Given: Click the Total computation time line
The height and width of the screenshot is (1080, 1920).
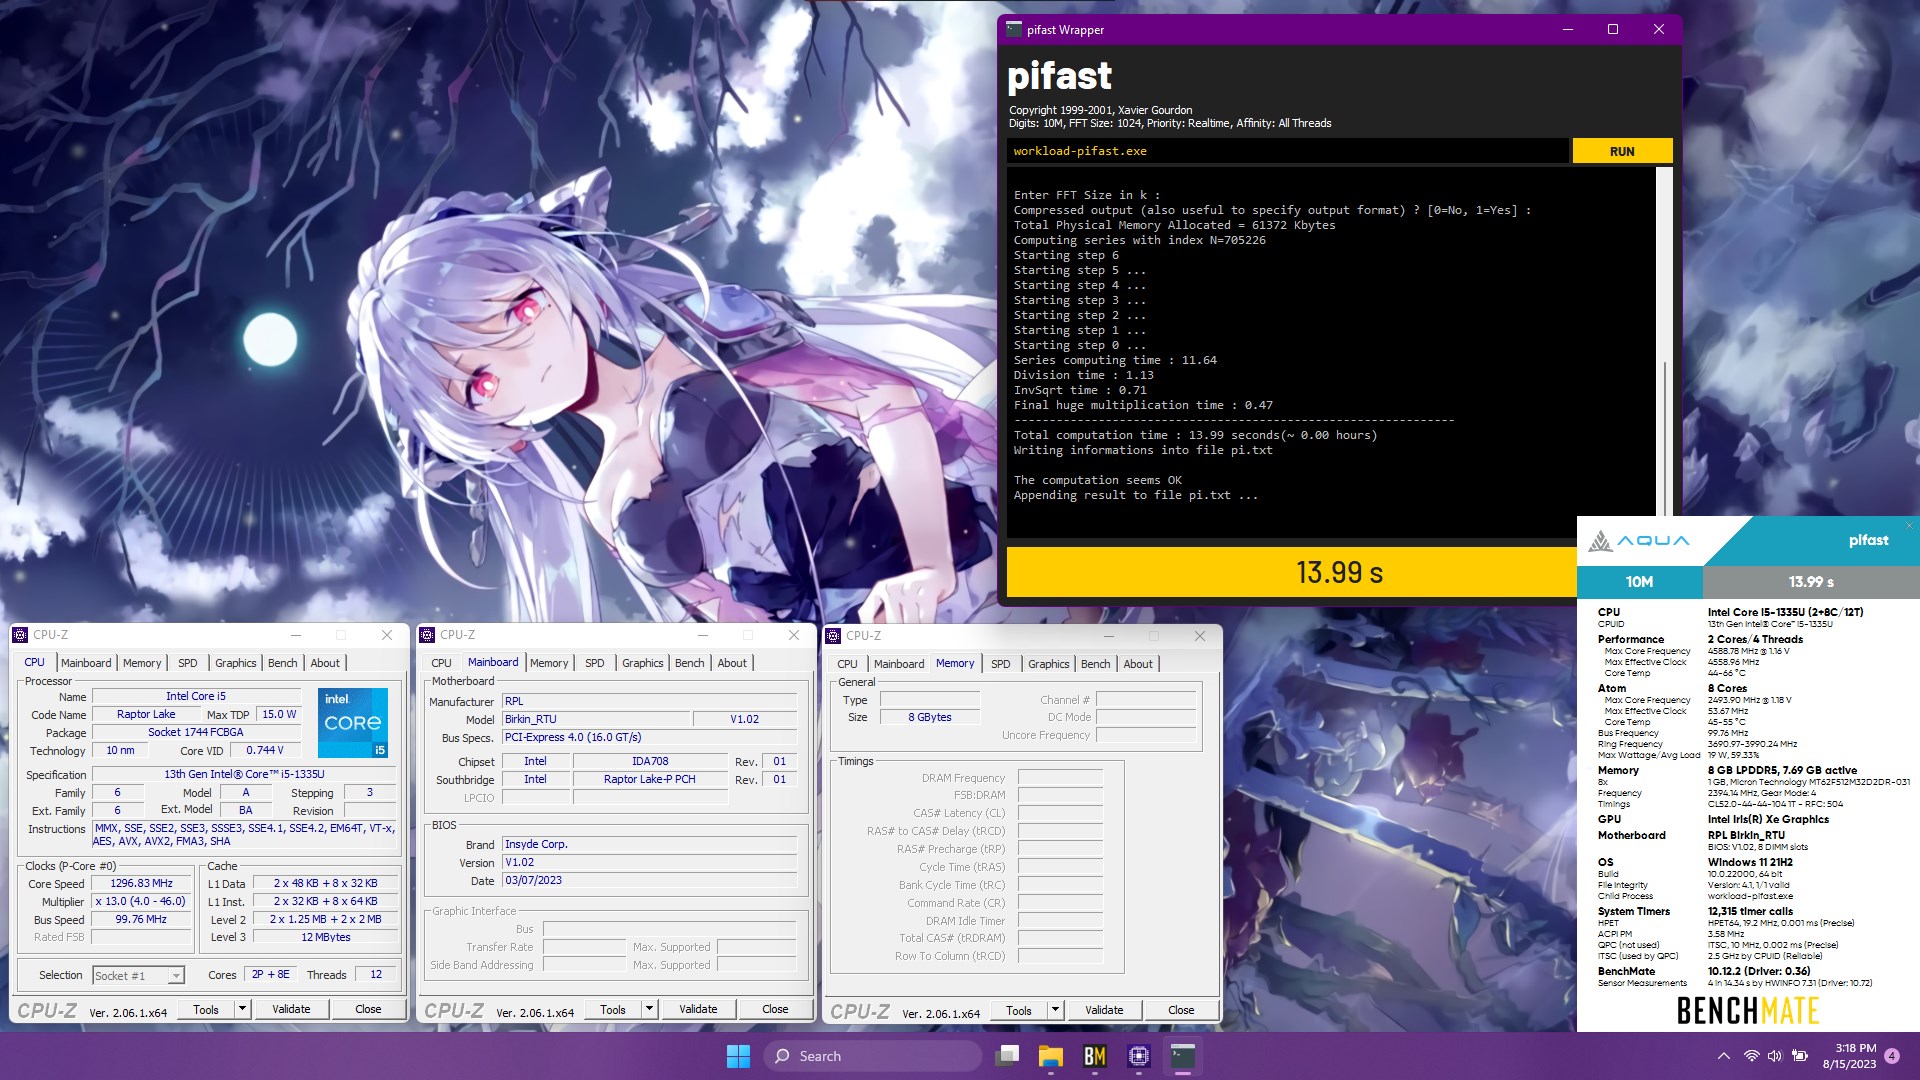Looking at the screenshot, I should click(x=1195, y=435).
